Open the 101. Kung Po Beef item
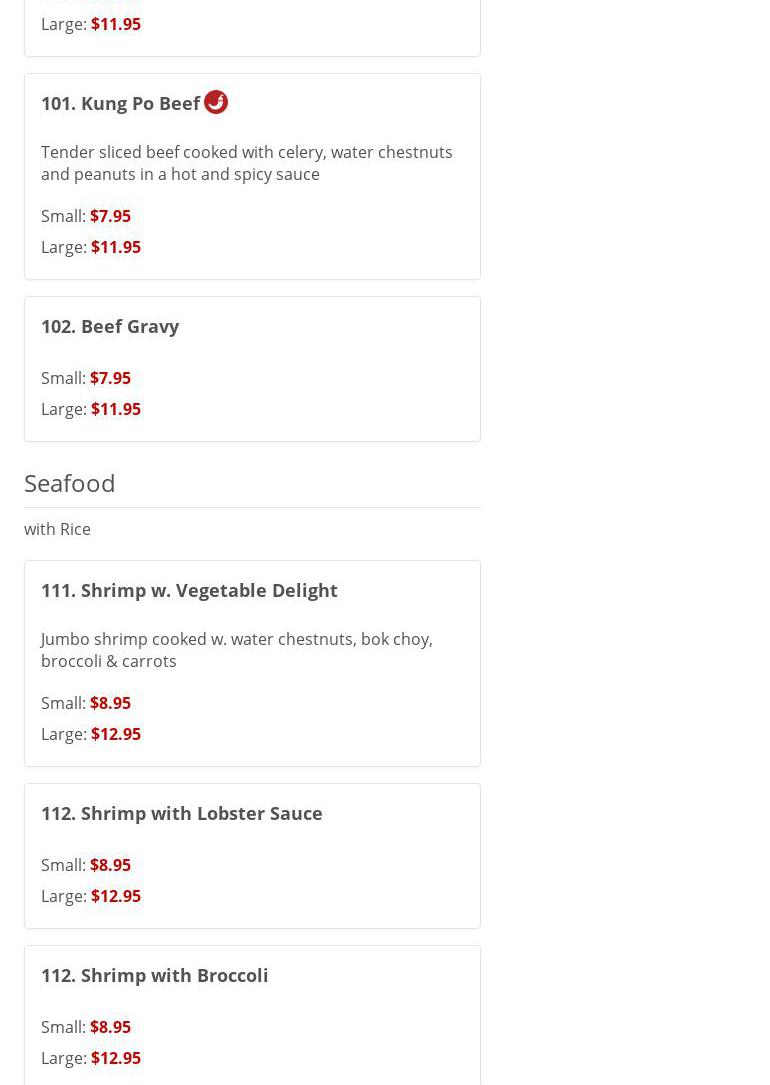This screenshot has width=770, height=1085. (120, 103)
